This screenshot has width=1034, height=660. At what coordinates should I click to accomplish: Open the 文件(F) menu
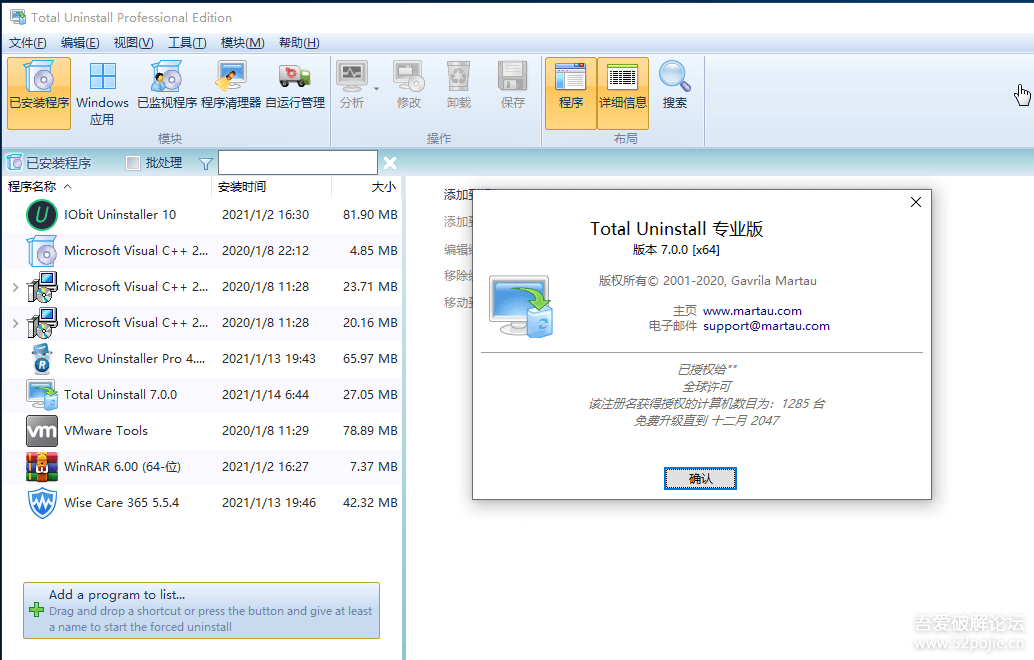(x=28, y=43)
